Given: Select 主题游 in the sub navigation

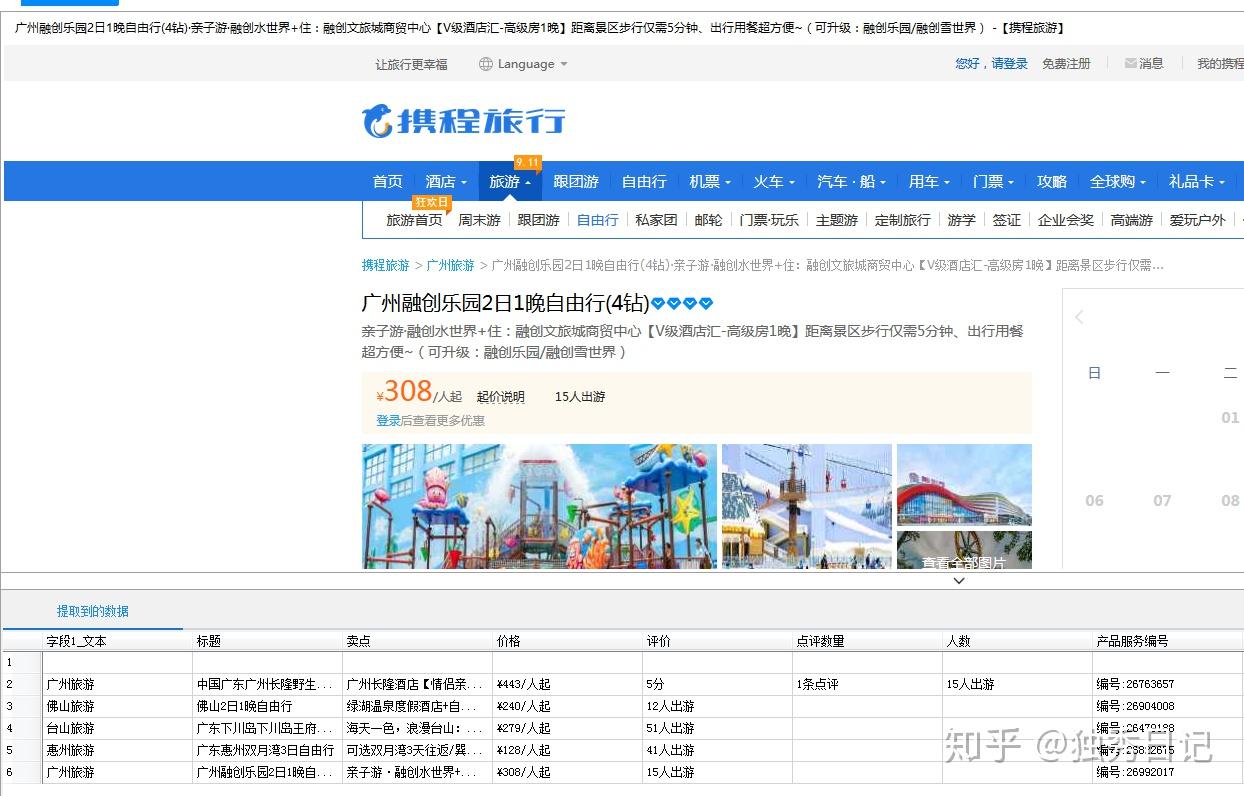Looking at the screenshot, I should pyautogui.click(x=837, y=220).
